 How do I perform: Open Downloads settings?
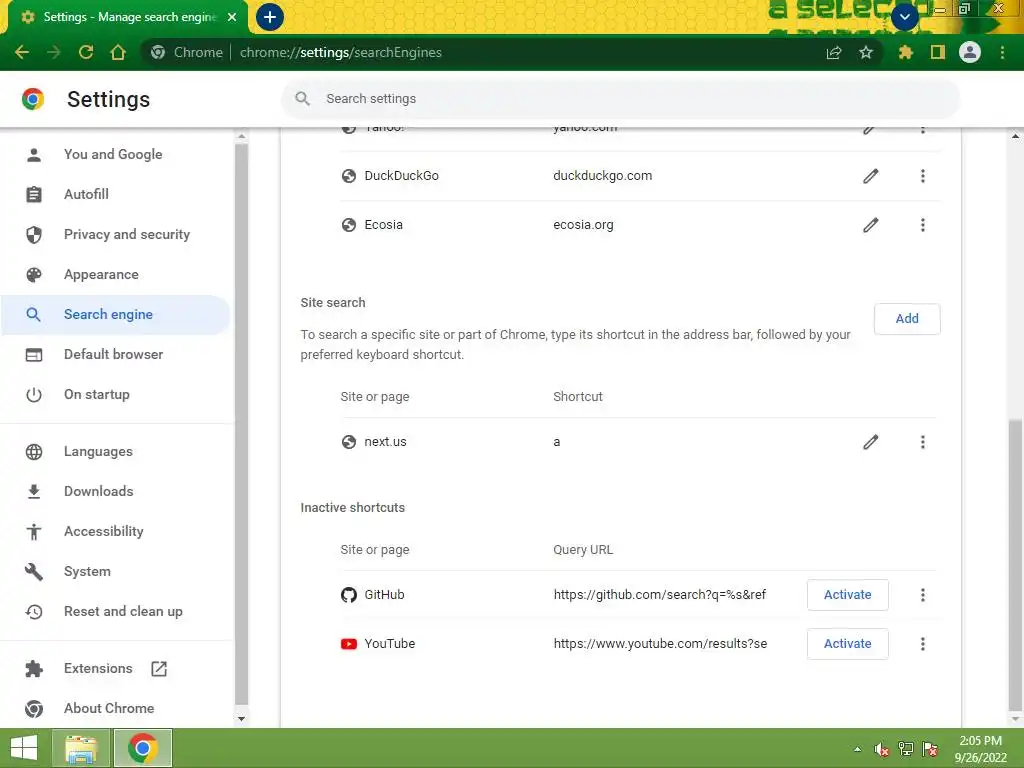tap(99, 491)
